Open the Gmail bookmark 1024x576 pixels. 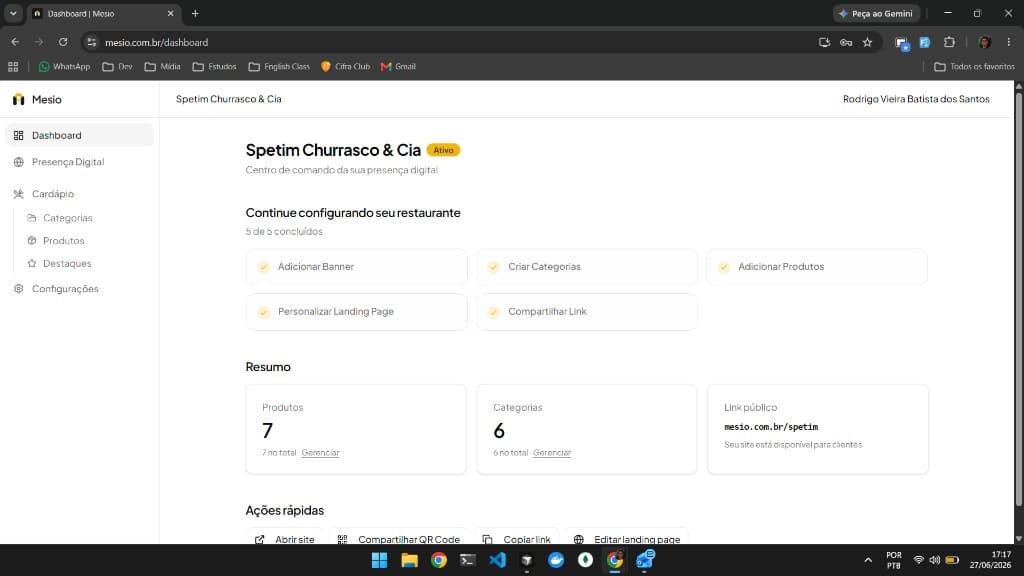[398, 67]
